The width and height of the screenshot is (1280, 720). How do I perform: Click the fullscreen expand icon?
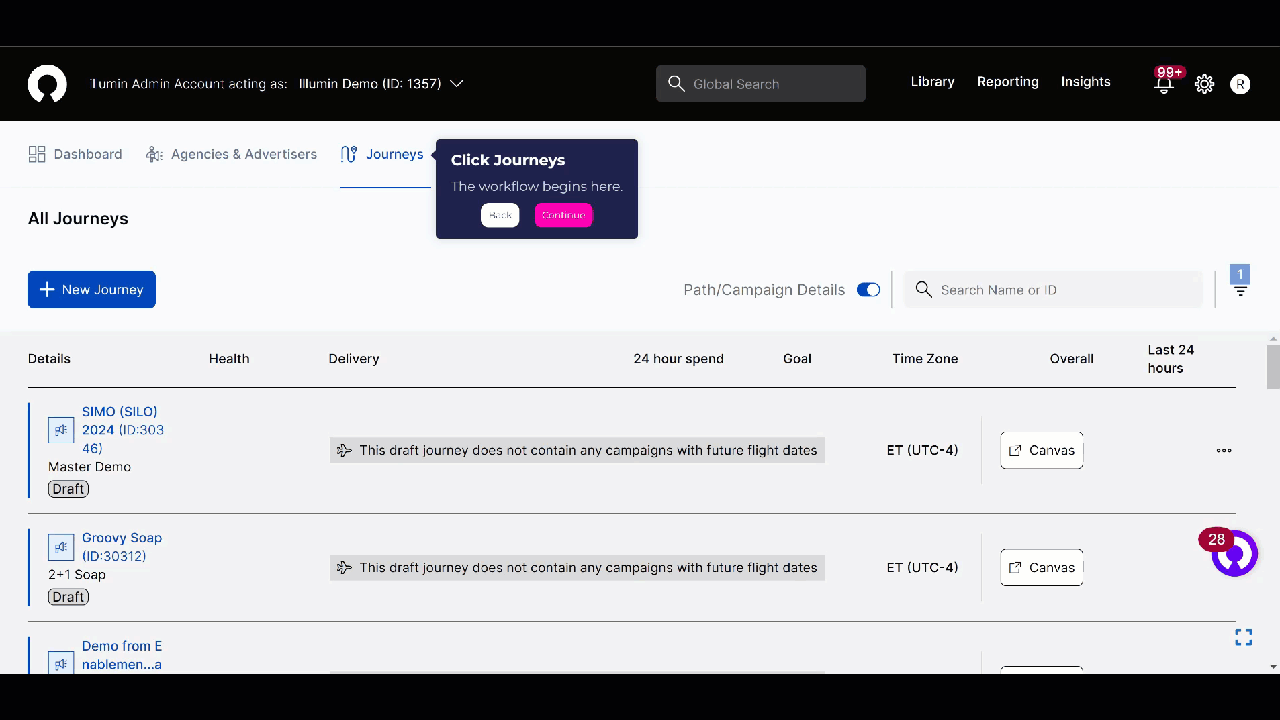coord(1243,637)
